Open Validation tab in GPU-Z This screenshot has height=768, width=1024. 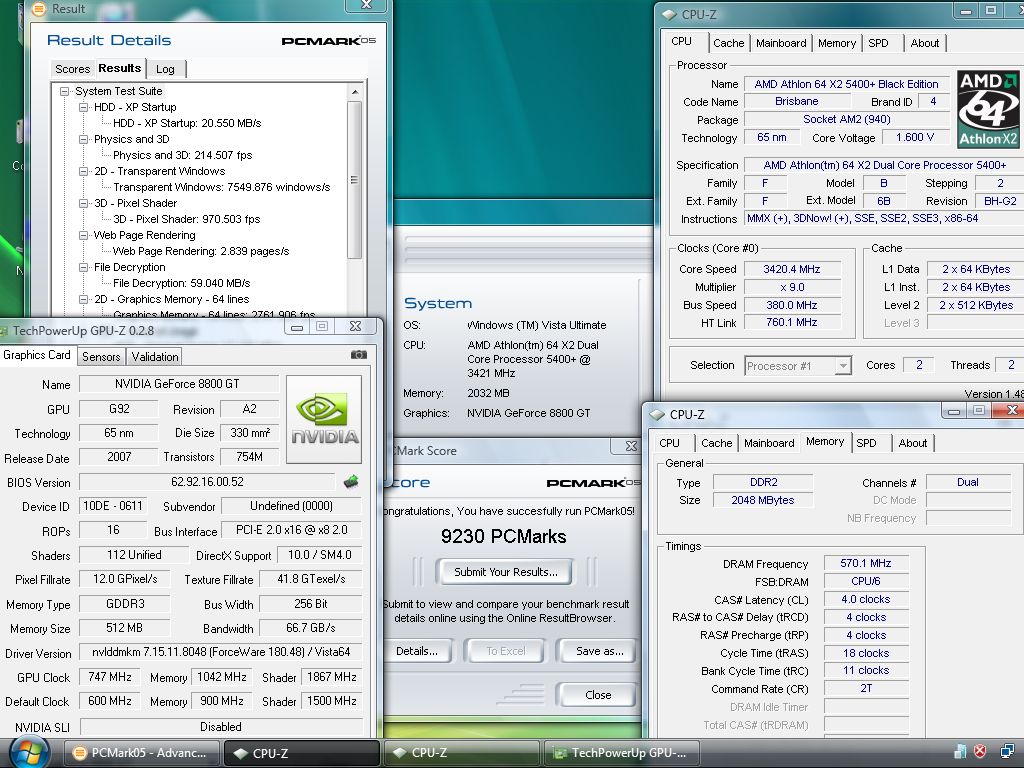click(x=155, y=357)
